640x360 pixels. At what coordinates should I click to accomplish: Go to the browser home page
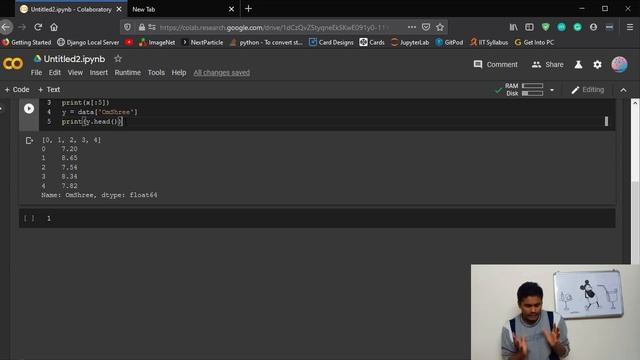54,27
